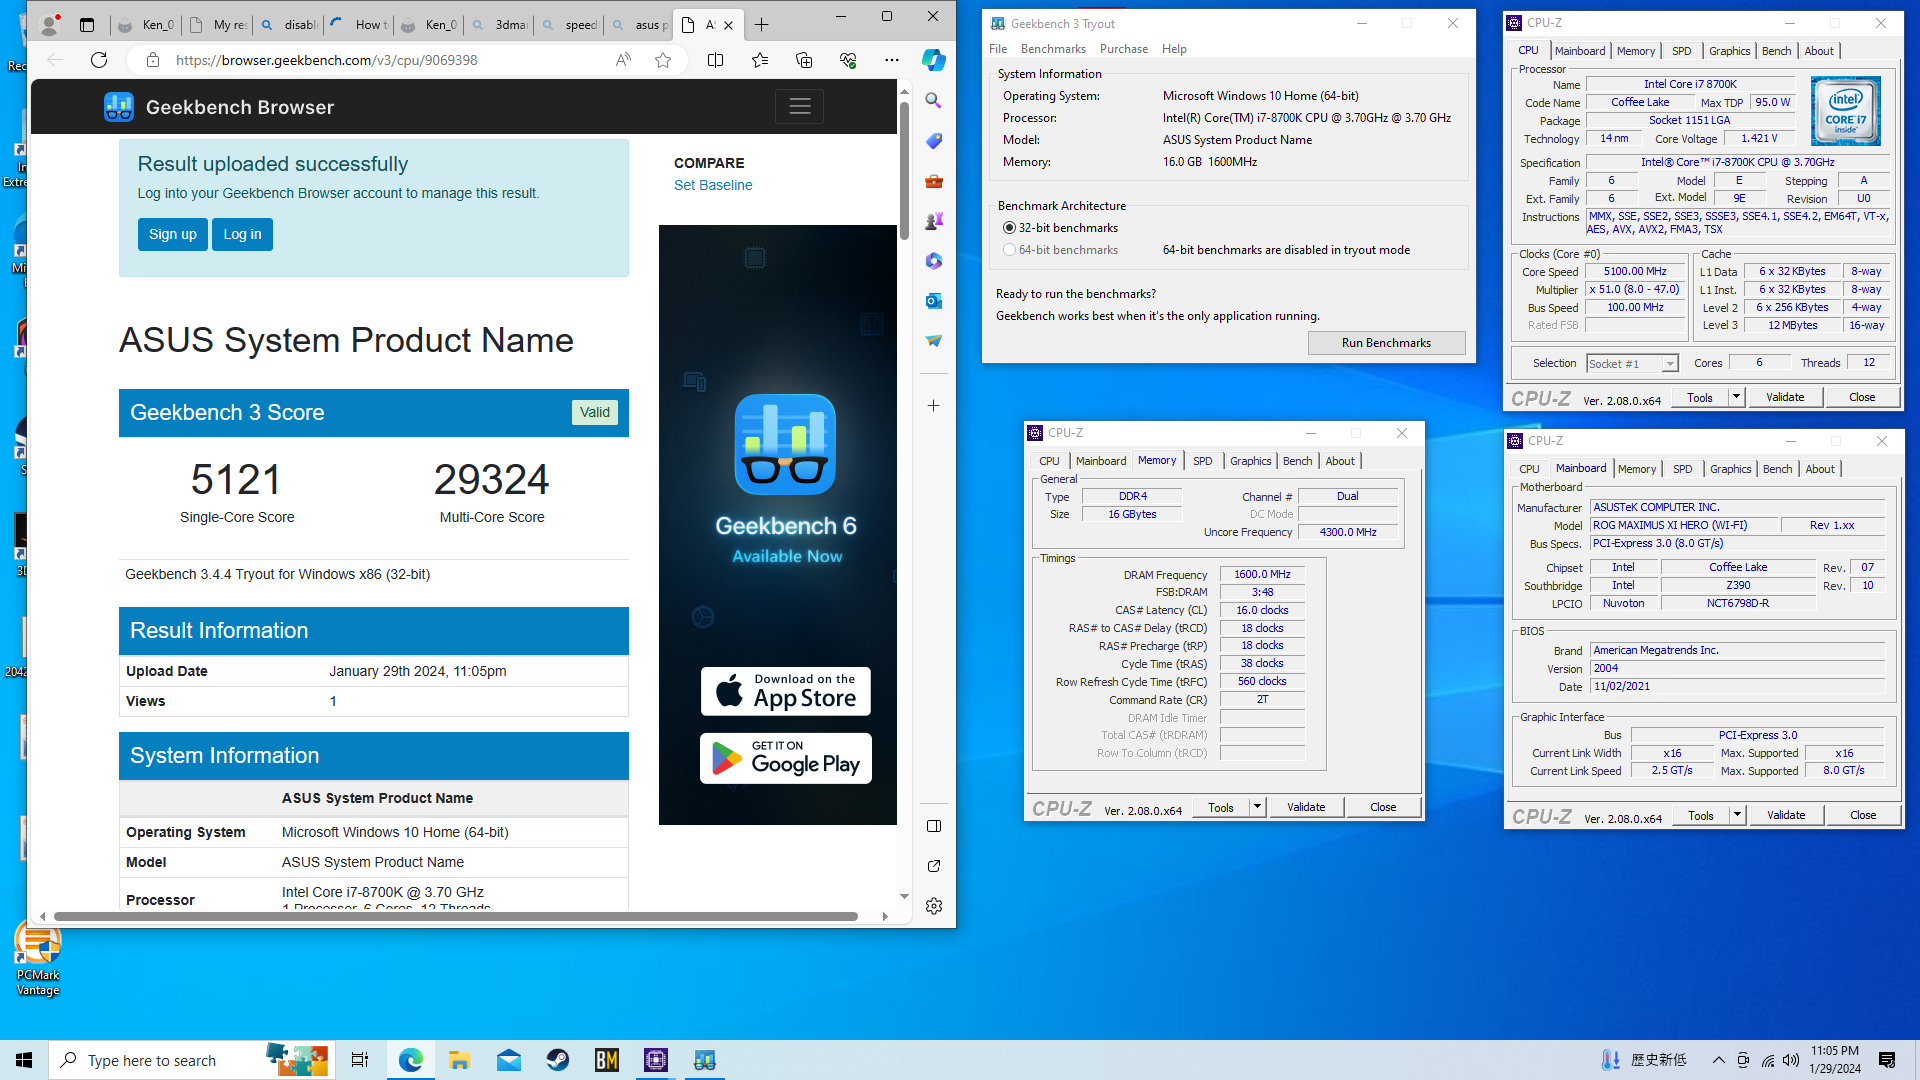Add page to favorites star icon
The image size is (1920, 1080).
(663, 60)
